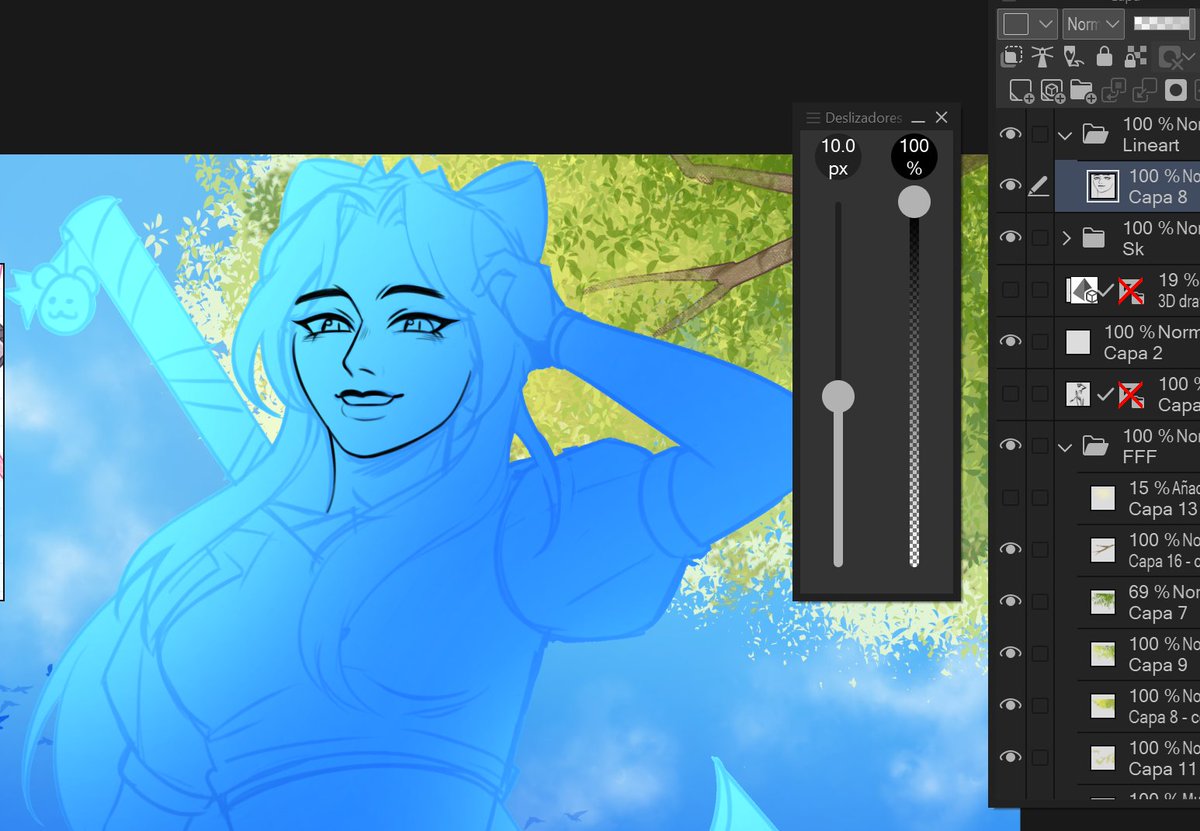Select the FFF folder name

click(1140, 457)
